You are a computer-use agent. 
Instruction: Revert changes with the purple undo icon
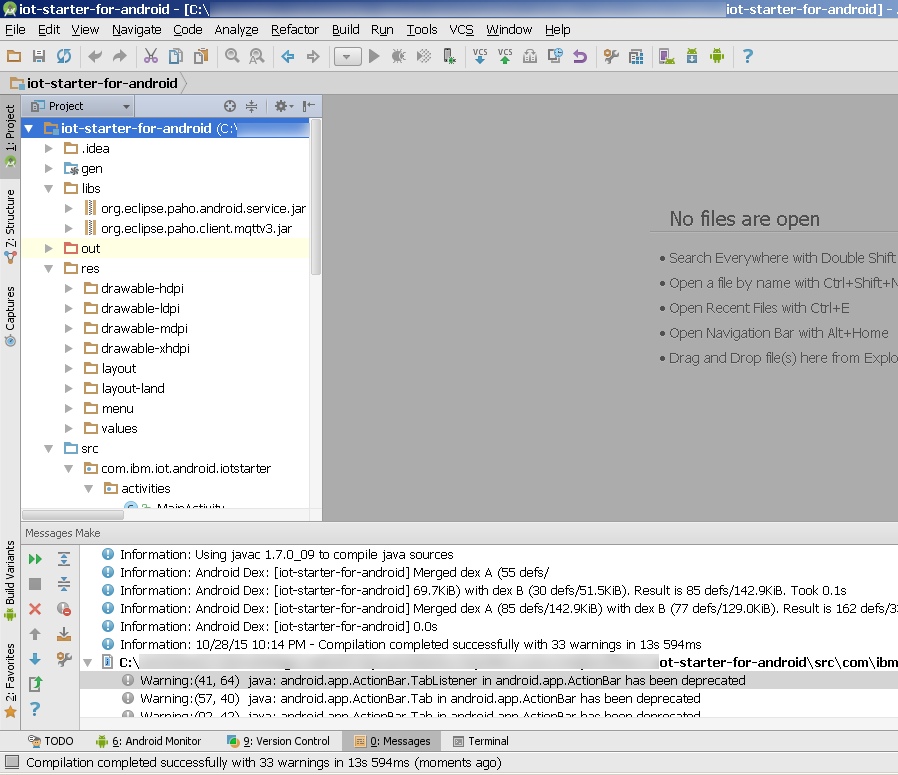[580, 56]
